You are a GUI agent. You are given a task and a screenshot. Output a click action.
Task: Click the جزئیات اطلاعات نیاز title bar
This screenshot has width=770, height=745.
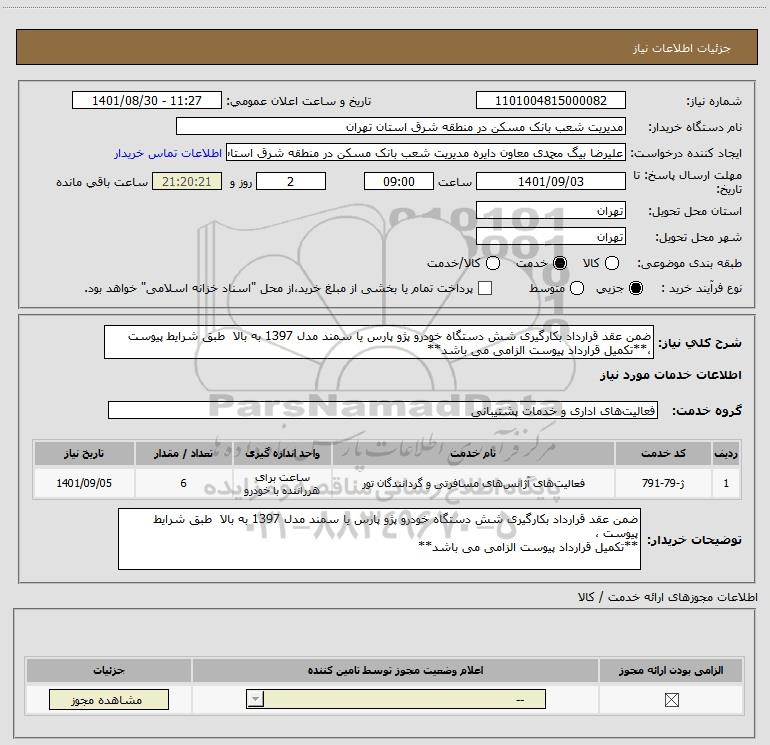pos(387,47)
